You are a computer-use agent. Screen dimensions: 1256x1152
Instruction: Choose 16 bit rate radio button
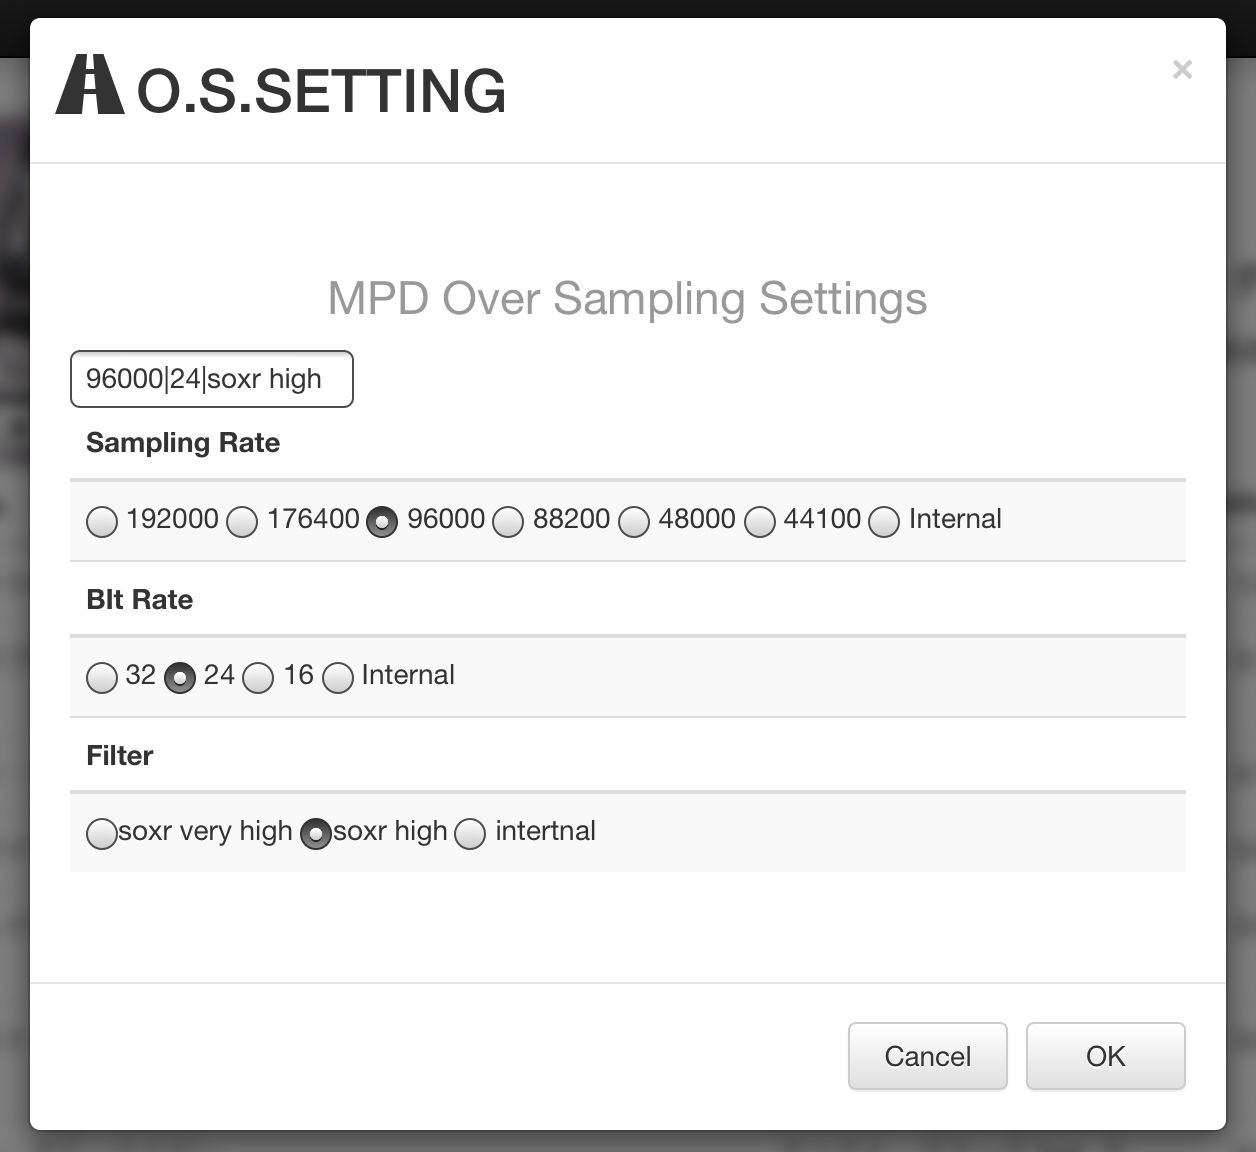pos(258,678)
